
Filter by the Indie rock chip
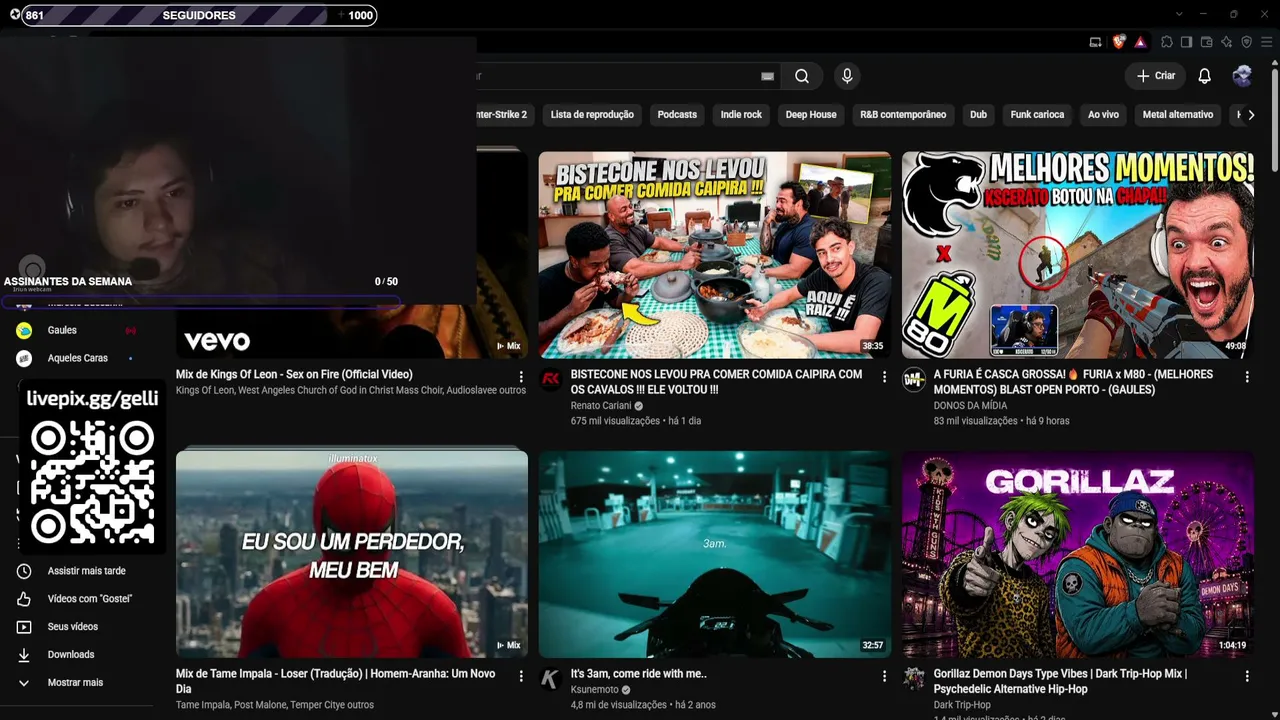pyautogui.click(x=741, y=115)
